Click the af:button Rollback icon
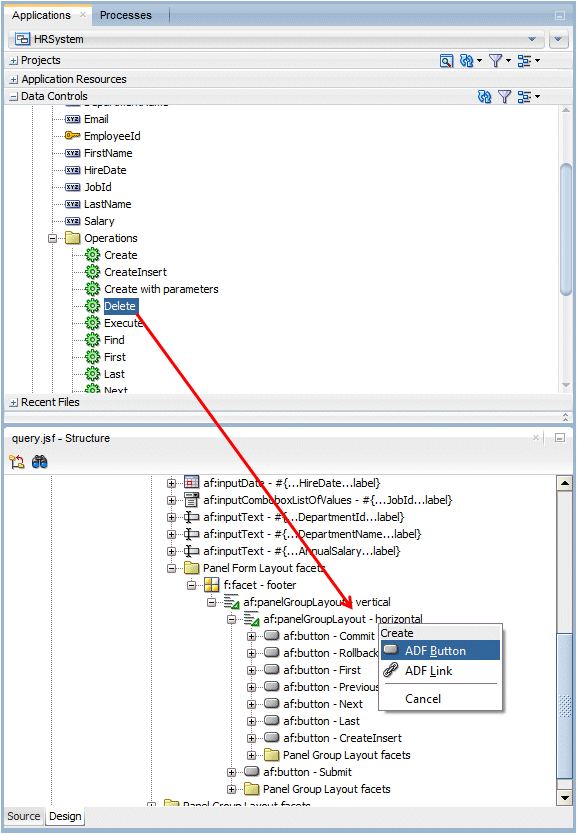Screen dimensions: 577x834 pos(272,653)
